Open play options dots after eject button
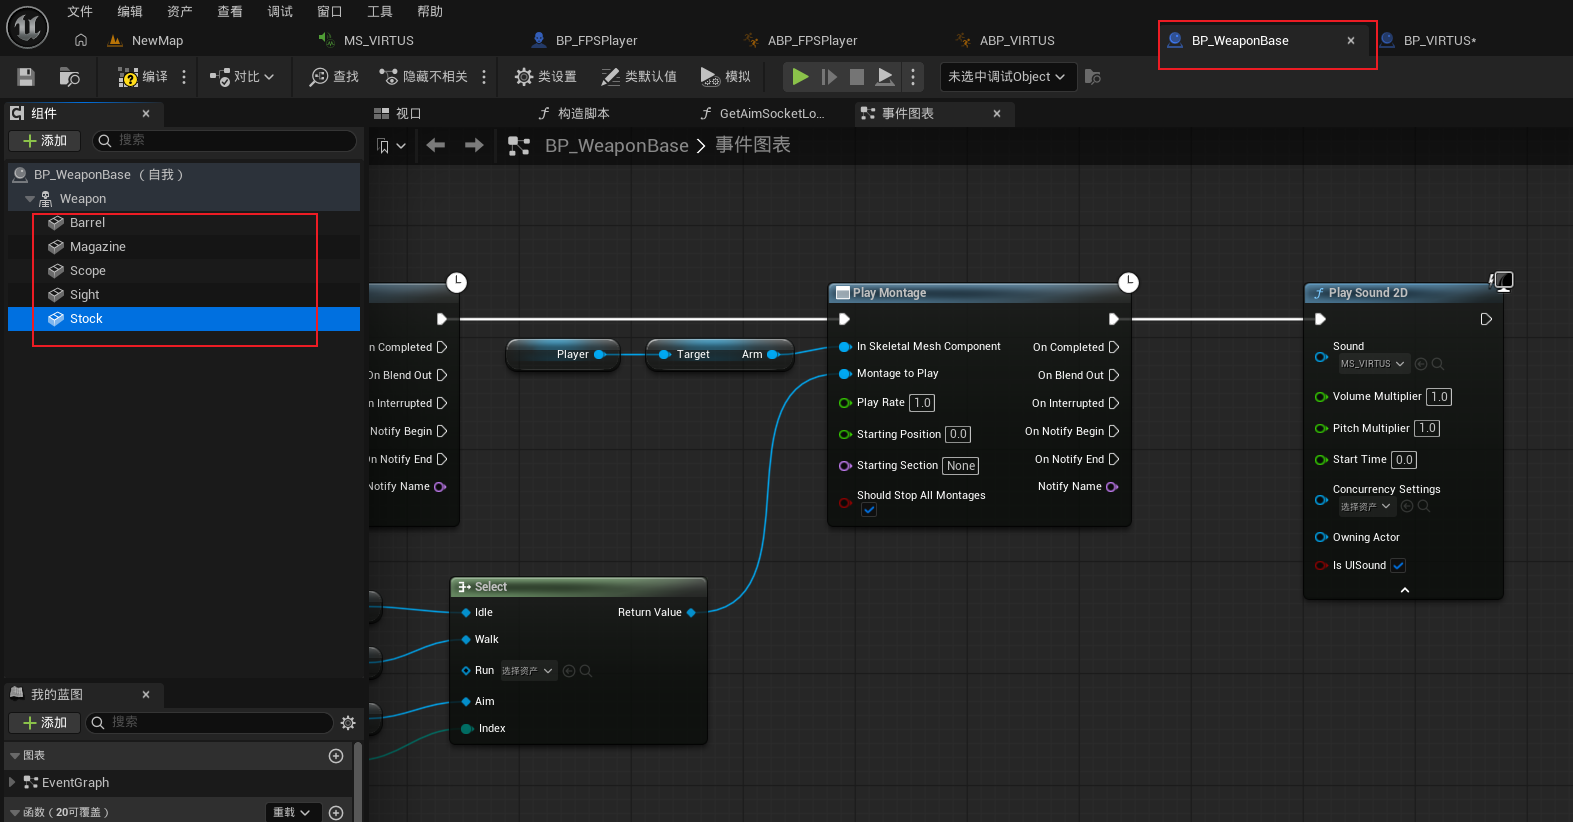Viewport: 1573px width, 822px height. tap(912, 77)
